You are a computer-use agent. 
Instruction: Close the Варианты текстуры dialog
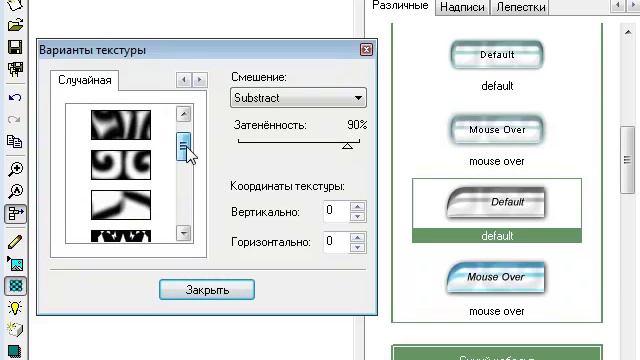[366, 49]
